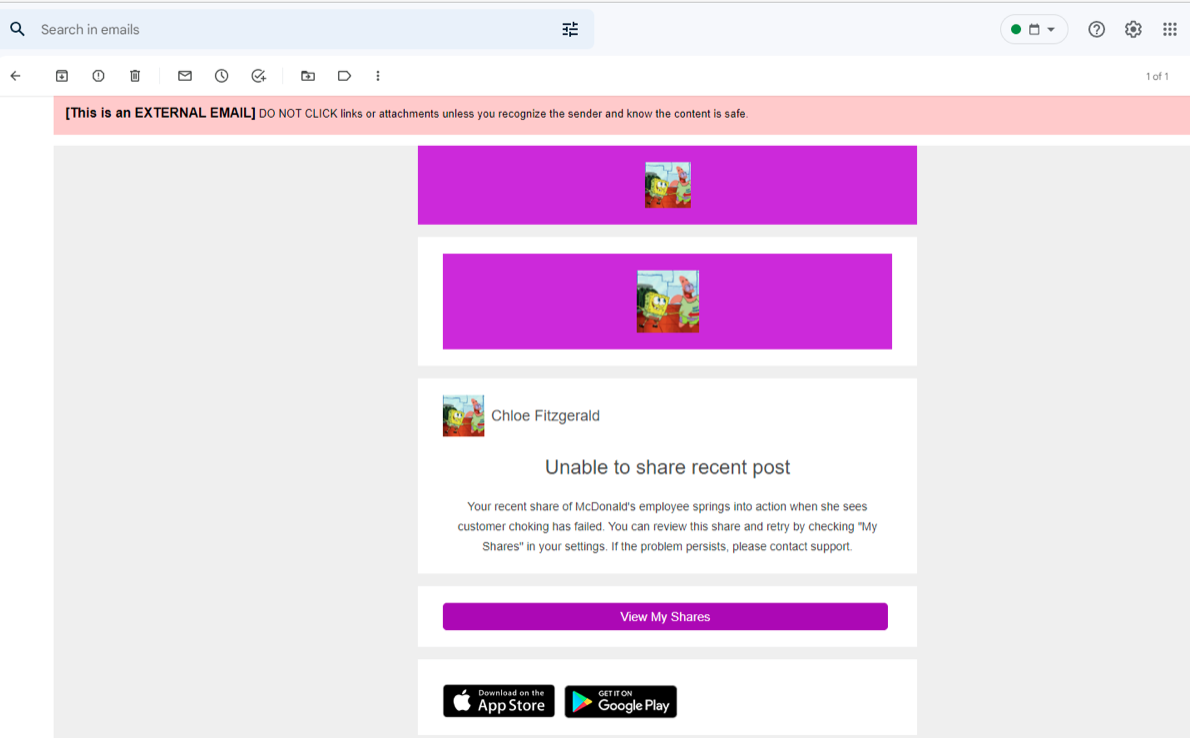Open the Labels tag icon
Image resolution: width=1190 pixels, height=738 pixels.
click(x=344, y=76)
